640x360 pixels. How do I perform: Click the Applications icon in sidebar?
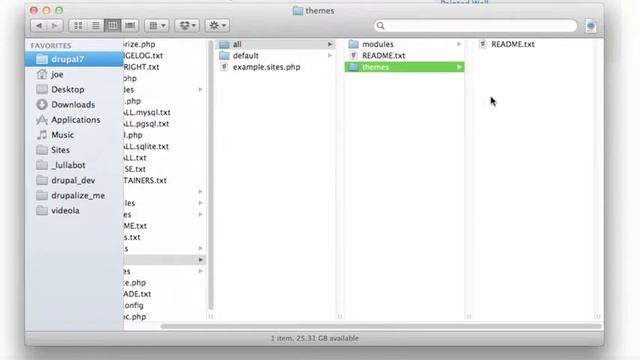click(x=42, y=120)
